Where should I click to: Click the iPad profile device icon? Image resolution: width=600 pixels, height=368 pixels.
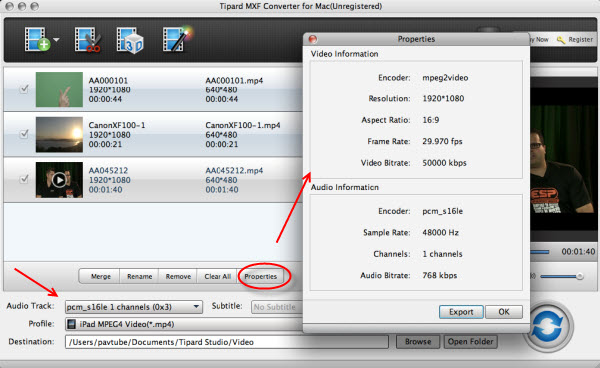click(71, 324)
